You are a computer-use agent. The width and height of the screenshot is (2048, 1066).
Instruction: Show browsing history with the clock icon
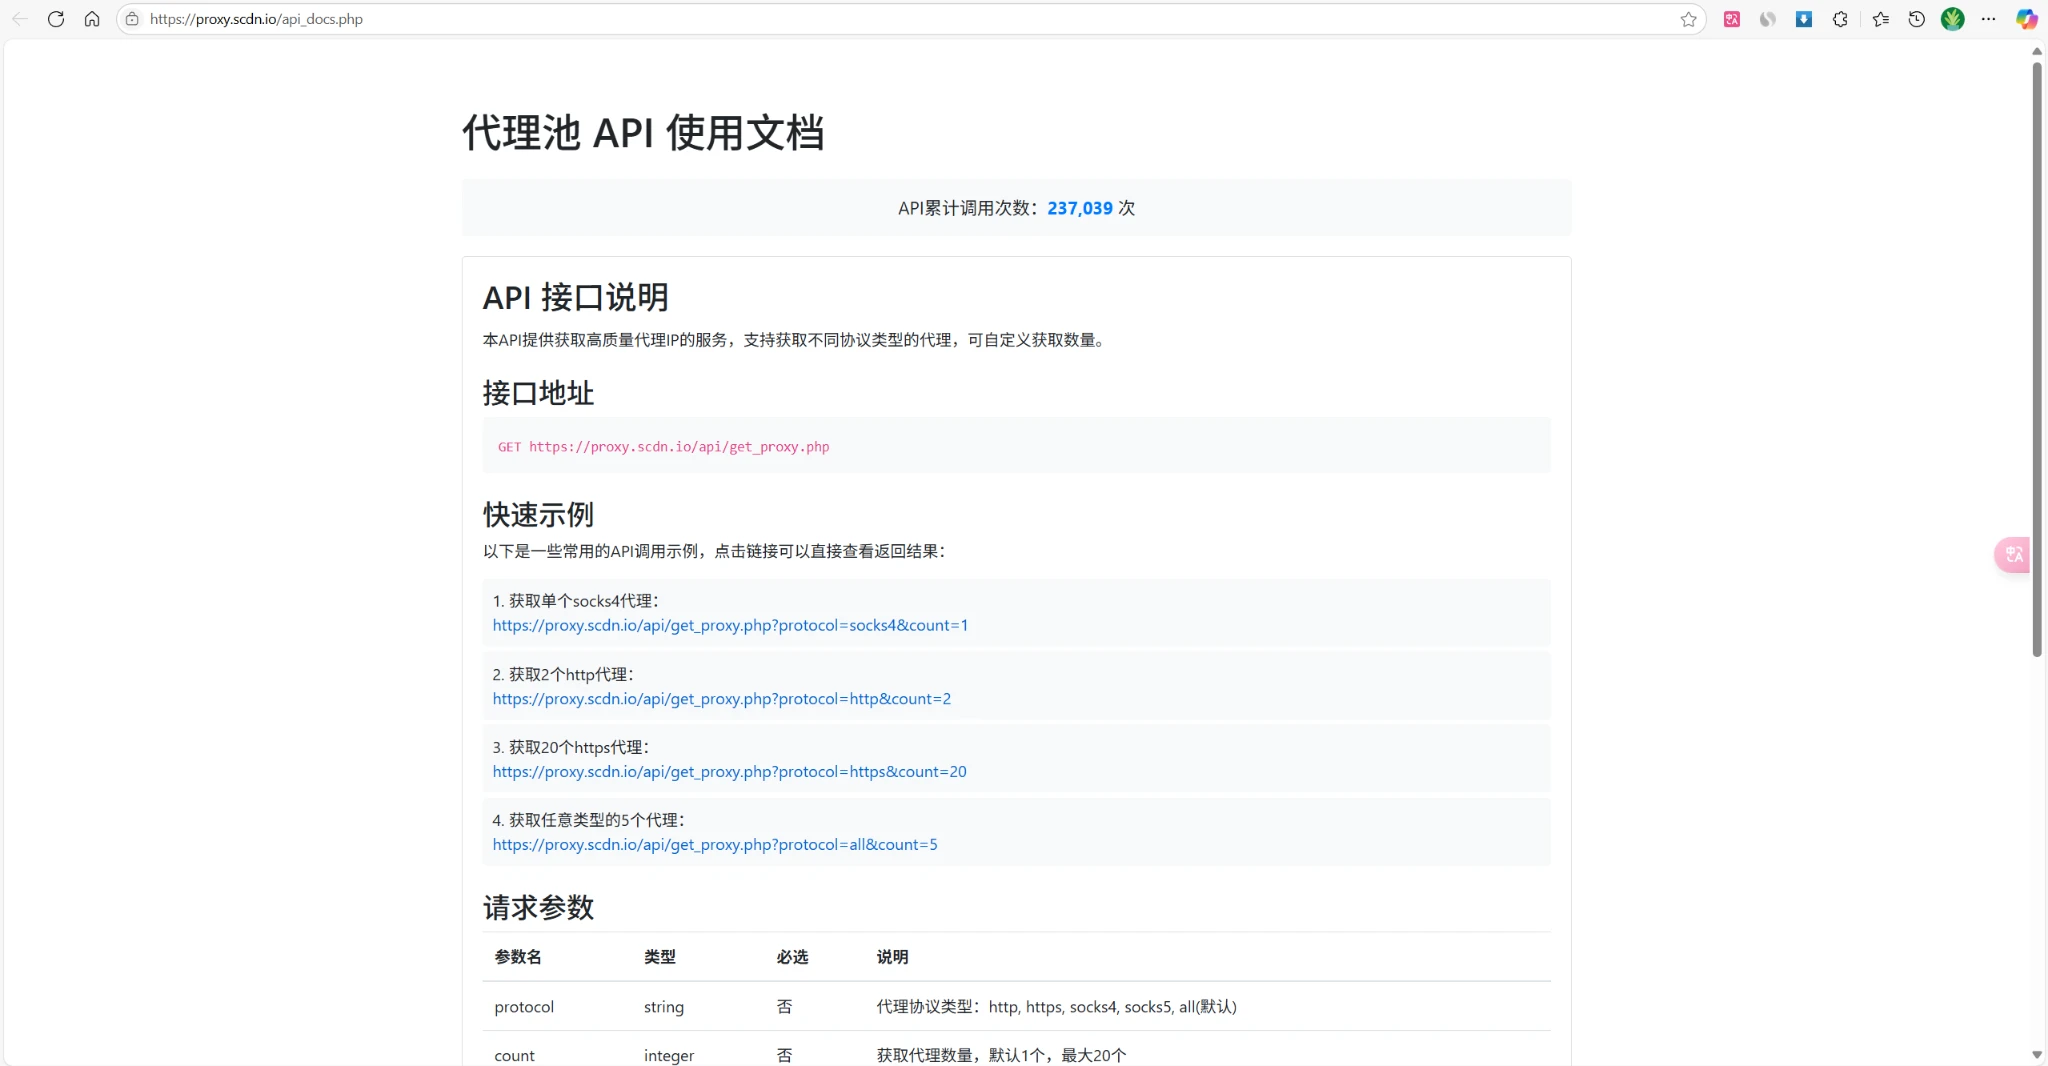coord(1916,19)
